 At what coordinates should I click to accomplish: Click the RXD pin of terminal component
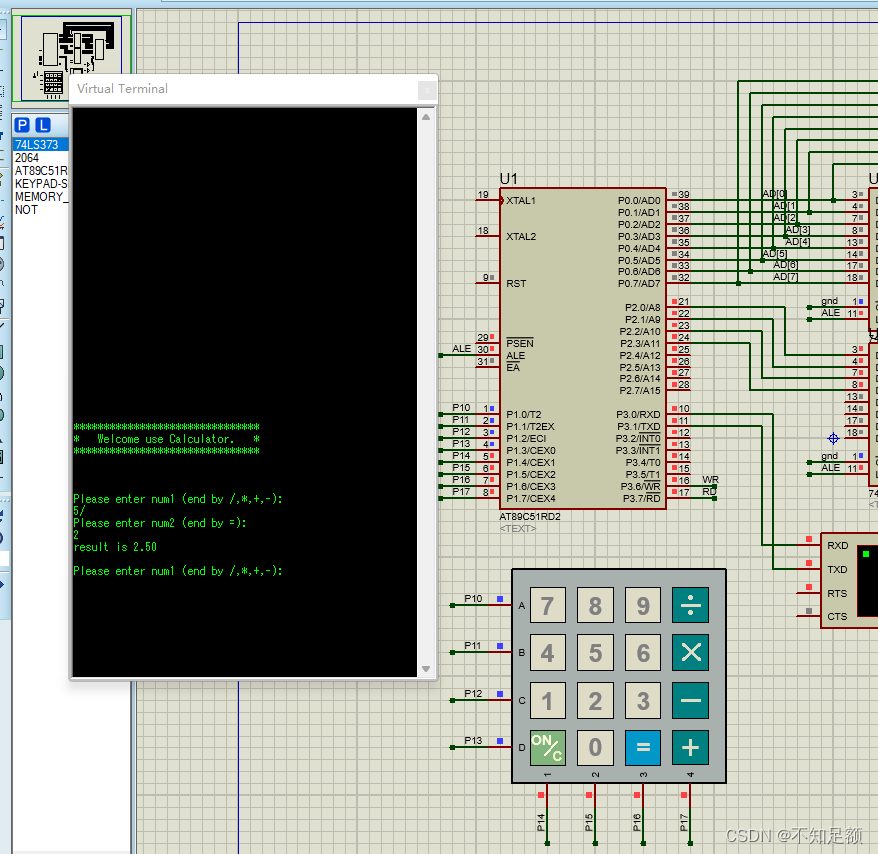click(x=838, y=545)
